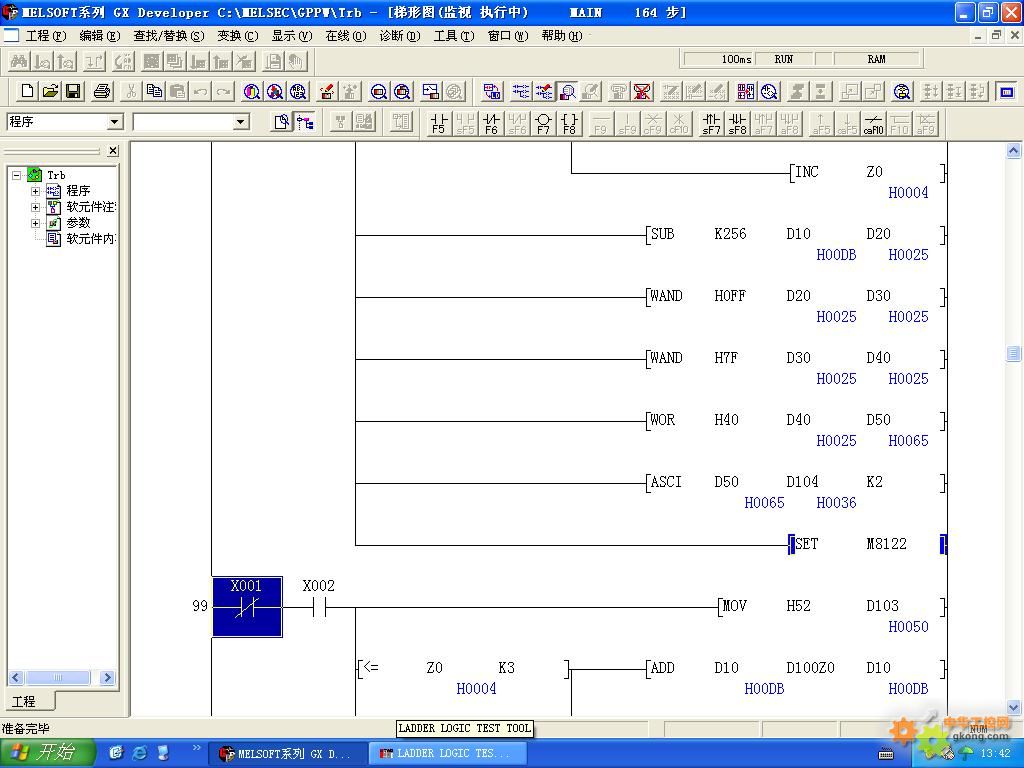Insert a coil using the F7 button
The image size is (1024, 768).
(x=543, y=122)
